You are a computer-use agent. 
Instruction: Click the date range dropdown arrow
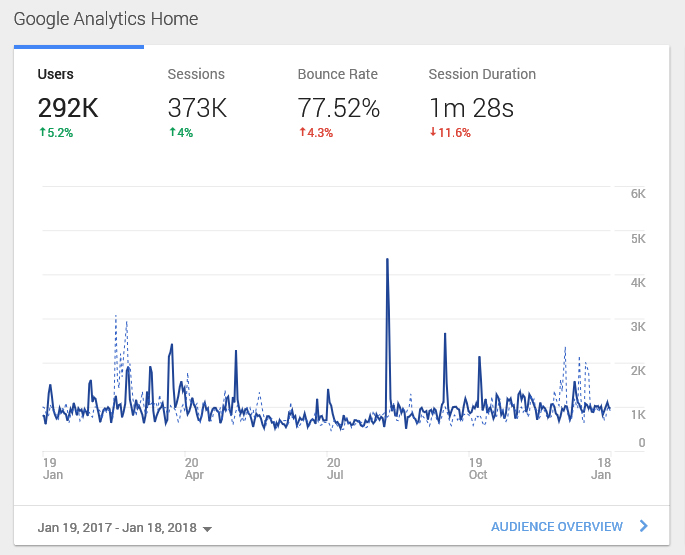[207, 528]
